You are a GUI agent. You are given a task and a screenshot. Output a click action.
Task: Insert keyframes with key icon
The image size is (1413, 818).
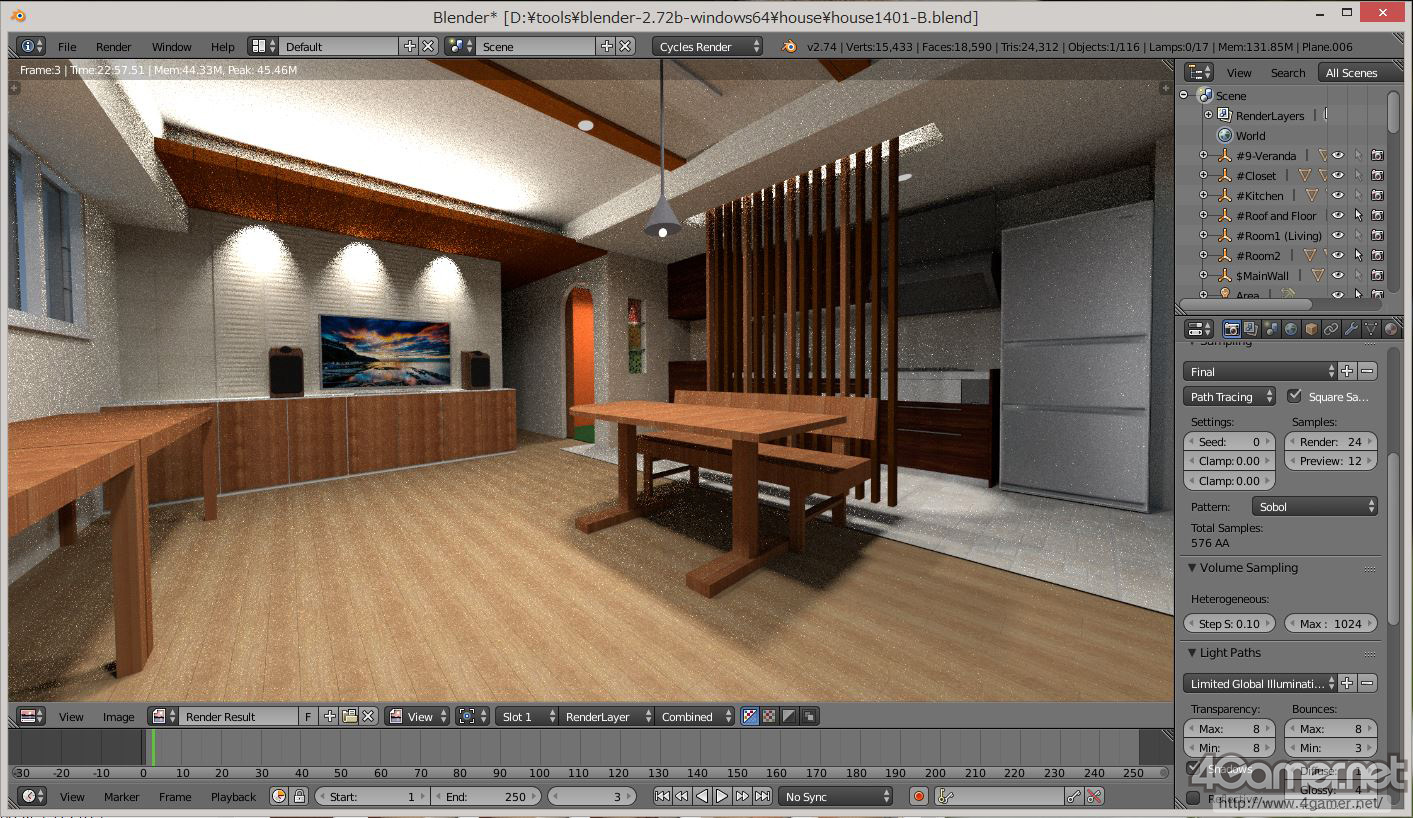[1074, 796]
